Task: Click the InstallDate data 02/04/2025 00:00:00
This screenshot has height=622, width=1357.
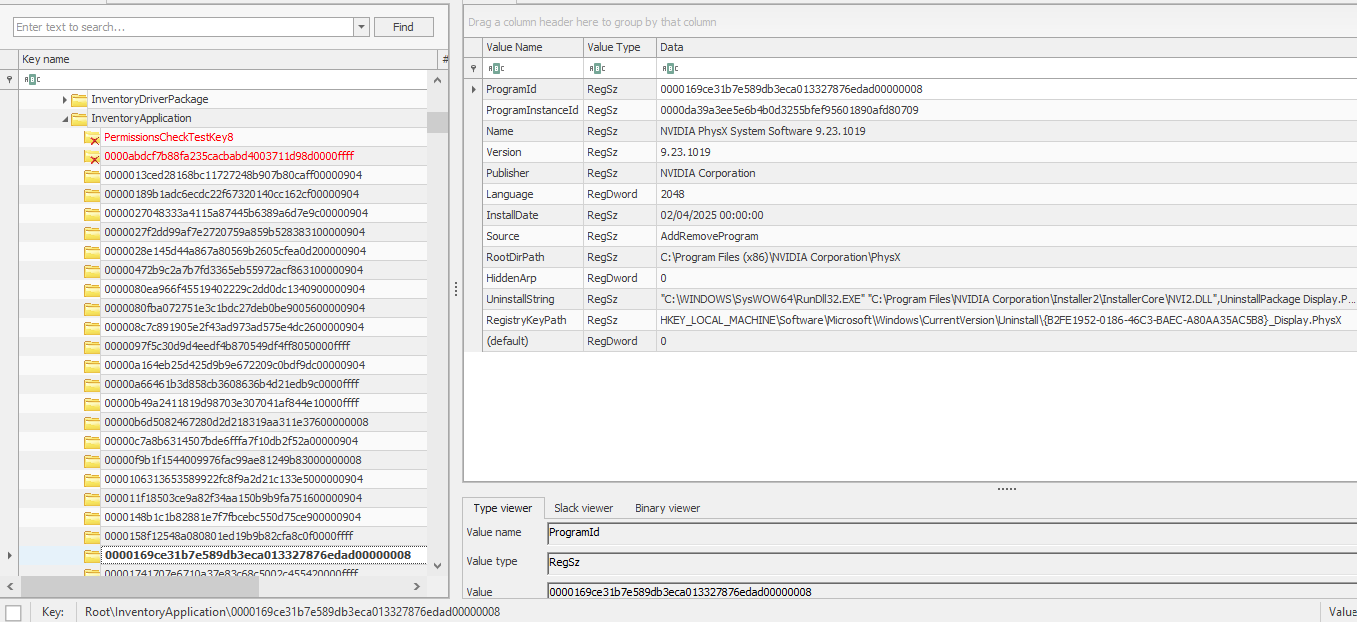Action: [712, 215]
